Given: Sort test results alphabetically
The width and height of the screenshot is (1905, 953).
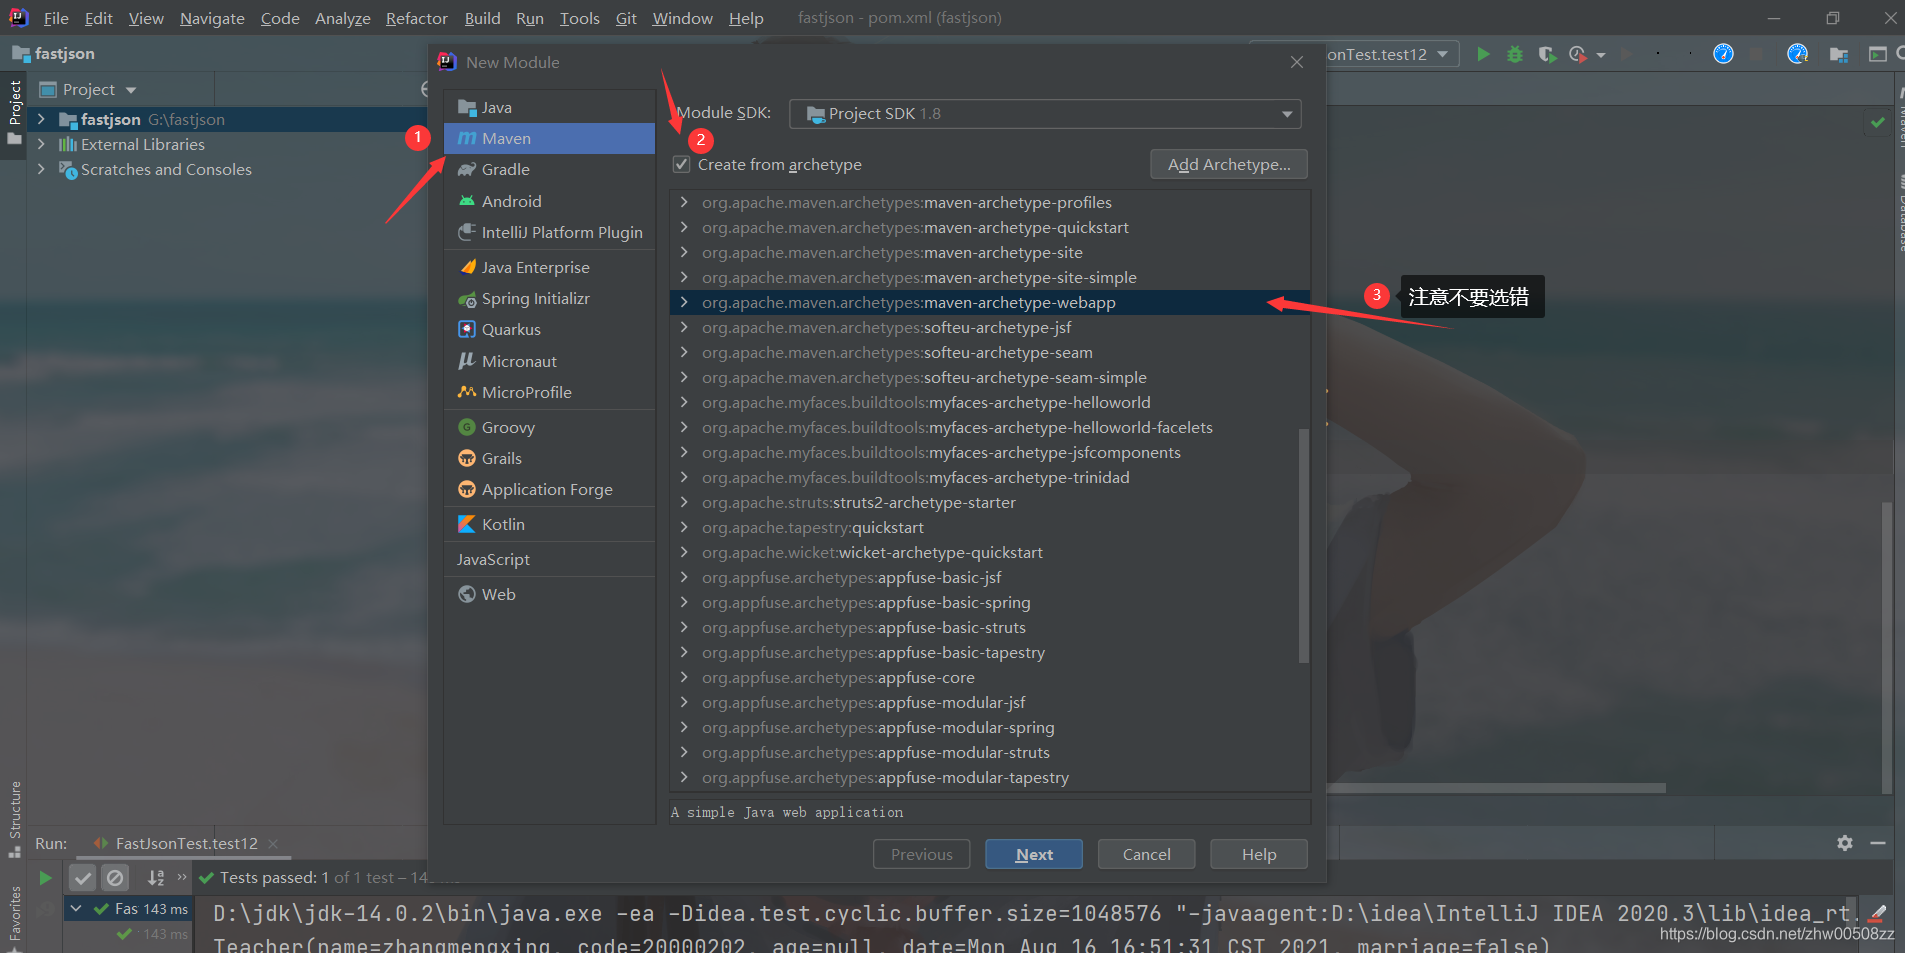Looking at the screenshot, I should [x=156, y=877].
